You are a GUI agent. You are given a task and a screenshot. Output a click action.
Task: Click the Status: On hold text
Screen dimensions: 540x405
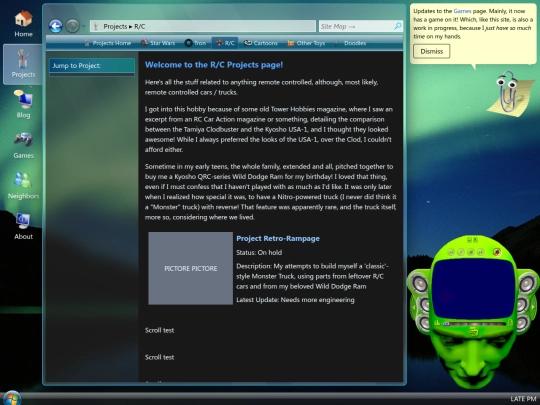(x=259, y=252)
